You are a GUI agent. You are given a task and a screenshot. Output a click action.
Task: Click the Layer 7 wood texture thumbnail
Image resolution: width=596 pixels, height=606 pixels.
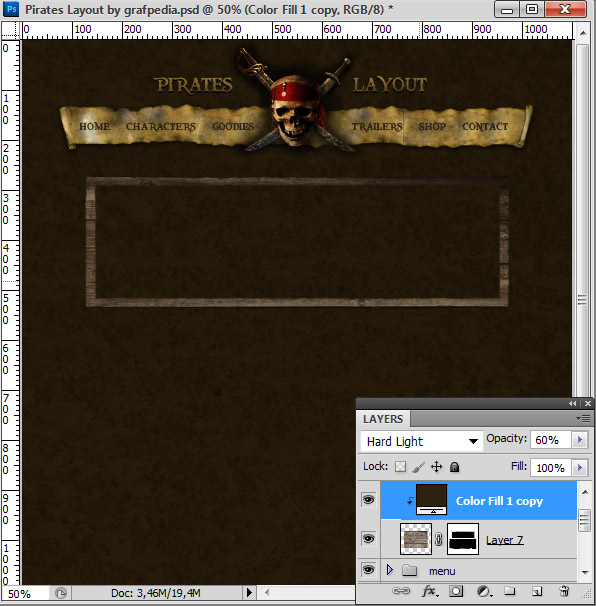pyautogui.click(x=416, y=539)
